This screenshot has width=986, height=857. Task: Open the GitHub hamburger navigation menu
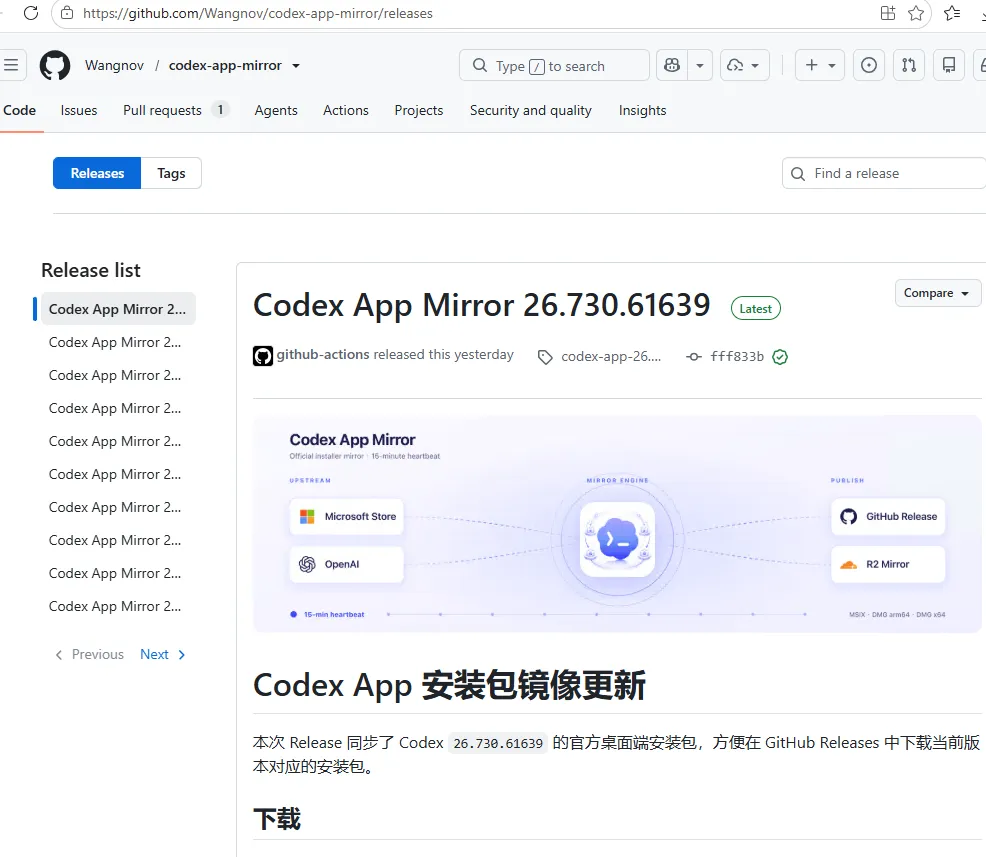click(x=11, y=65)
